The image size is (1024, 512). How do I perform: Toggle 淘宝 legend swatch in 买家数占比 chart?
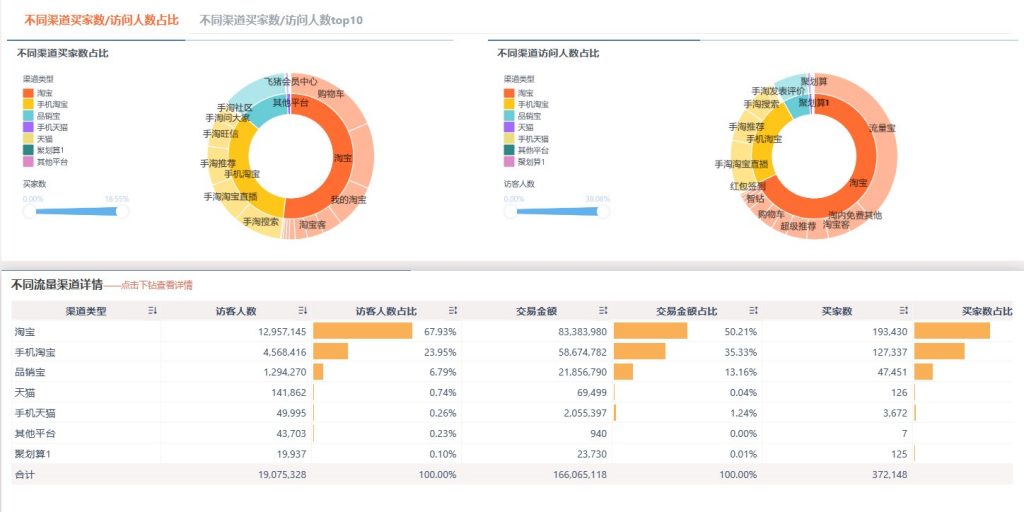(28, 93)
